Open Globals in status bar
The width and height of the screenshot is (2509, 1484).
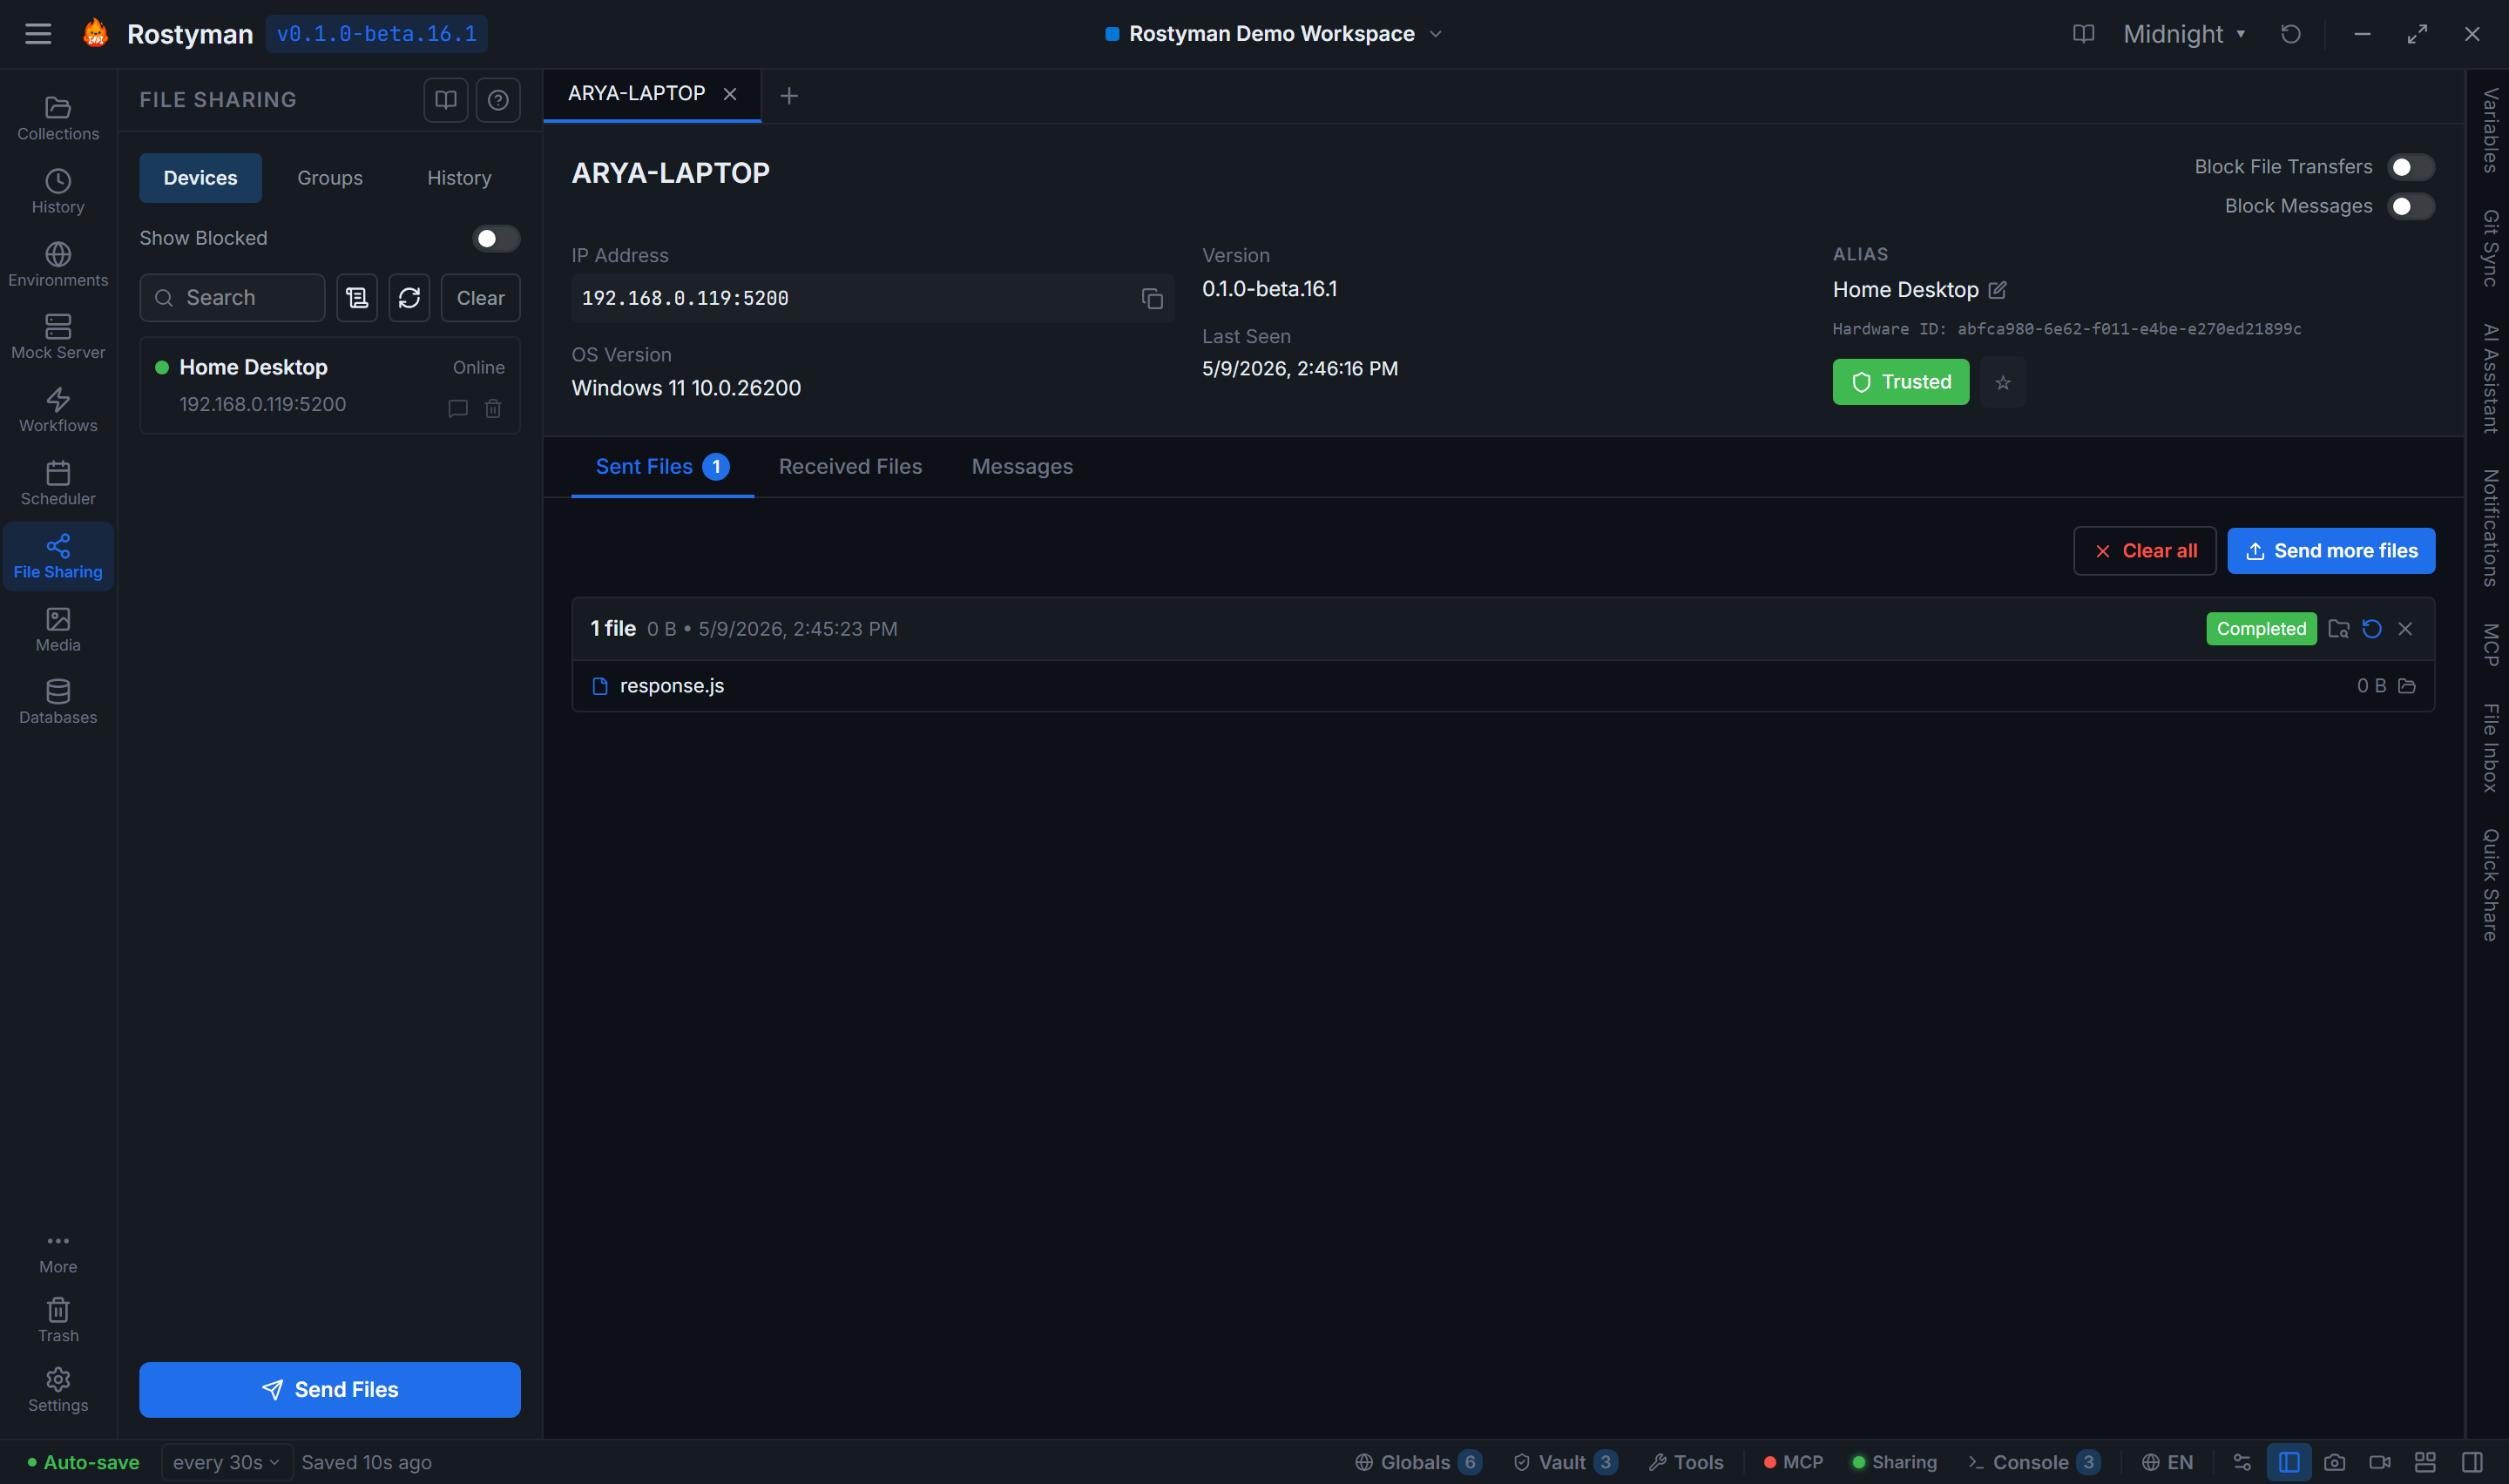point(1417,1462)
